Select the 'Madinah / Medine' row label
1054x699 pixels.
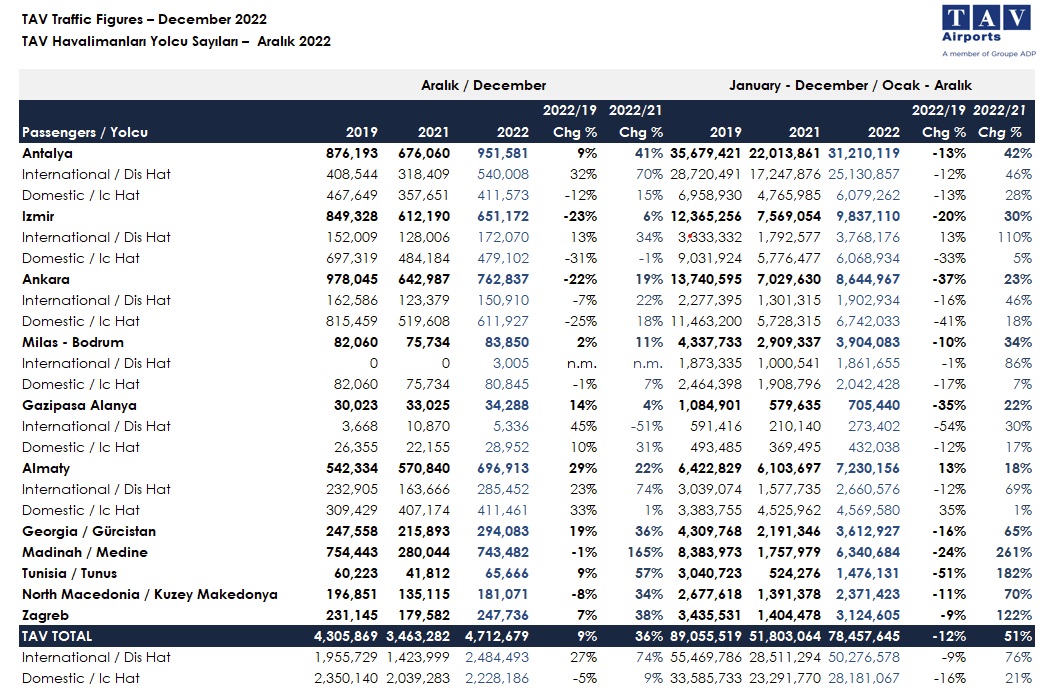coord(85,552)
